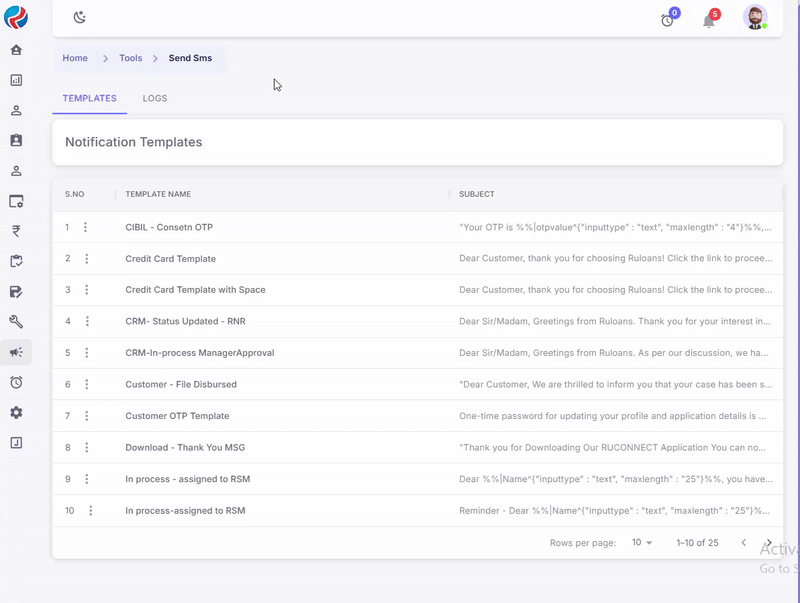Go to the next page of templates
The width and height of the screenshot is (800, 603).
[x=768, y=543]
